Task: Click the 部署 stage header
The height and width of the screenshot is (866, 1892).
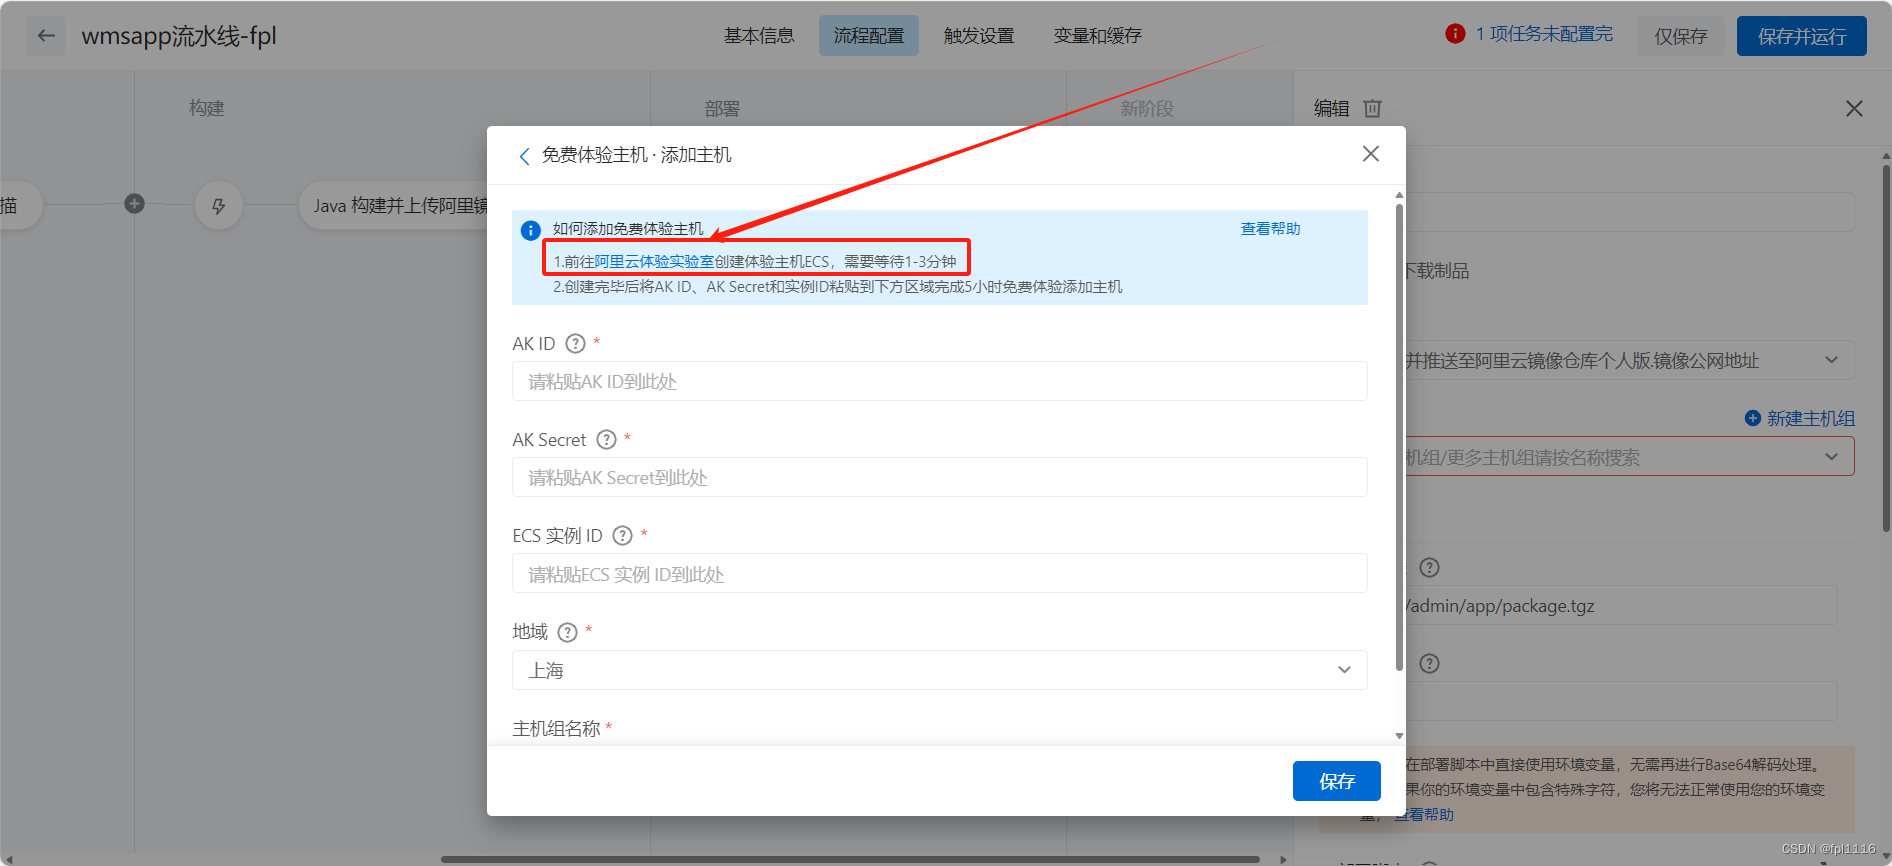Action: (x=722, y=109)
